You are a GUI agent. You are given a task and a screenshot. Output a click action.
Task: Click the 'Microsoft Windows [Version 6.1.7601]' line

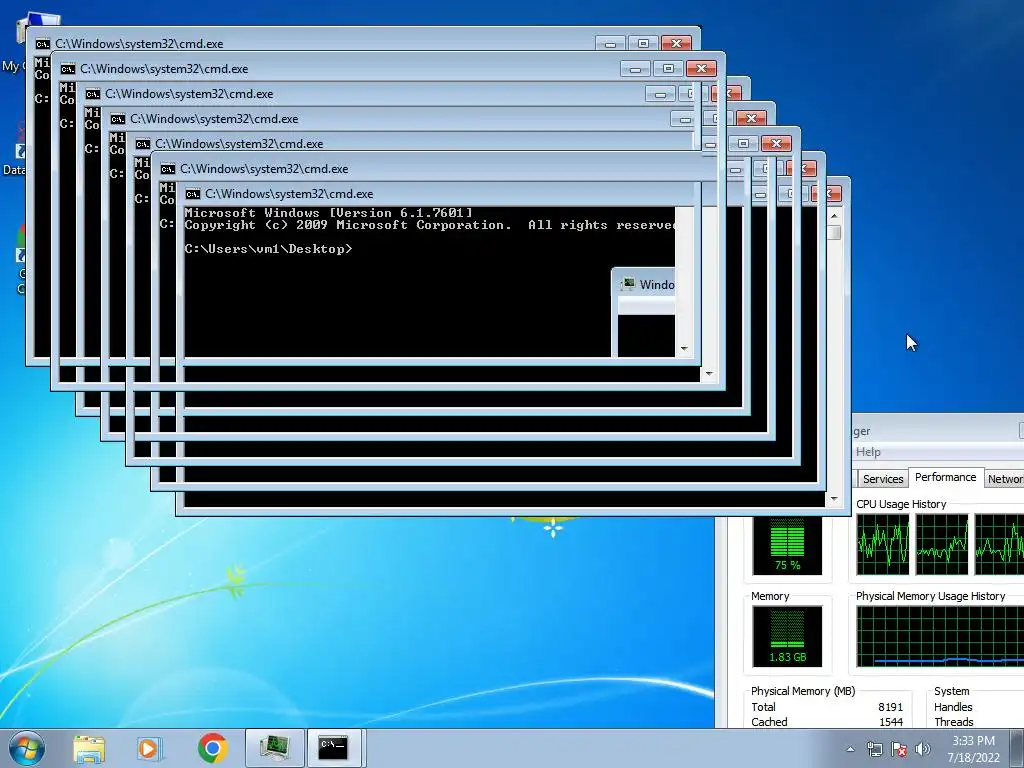pos(328,213)
